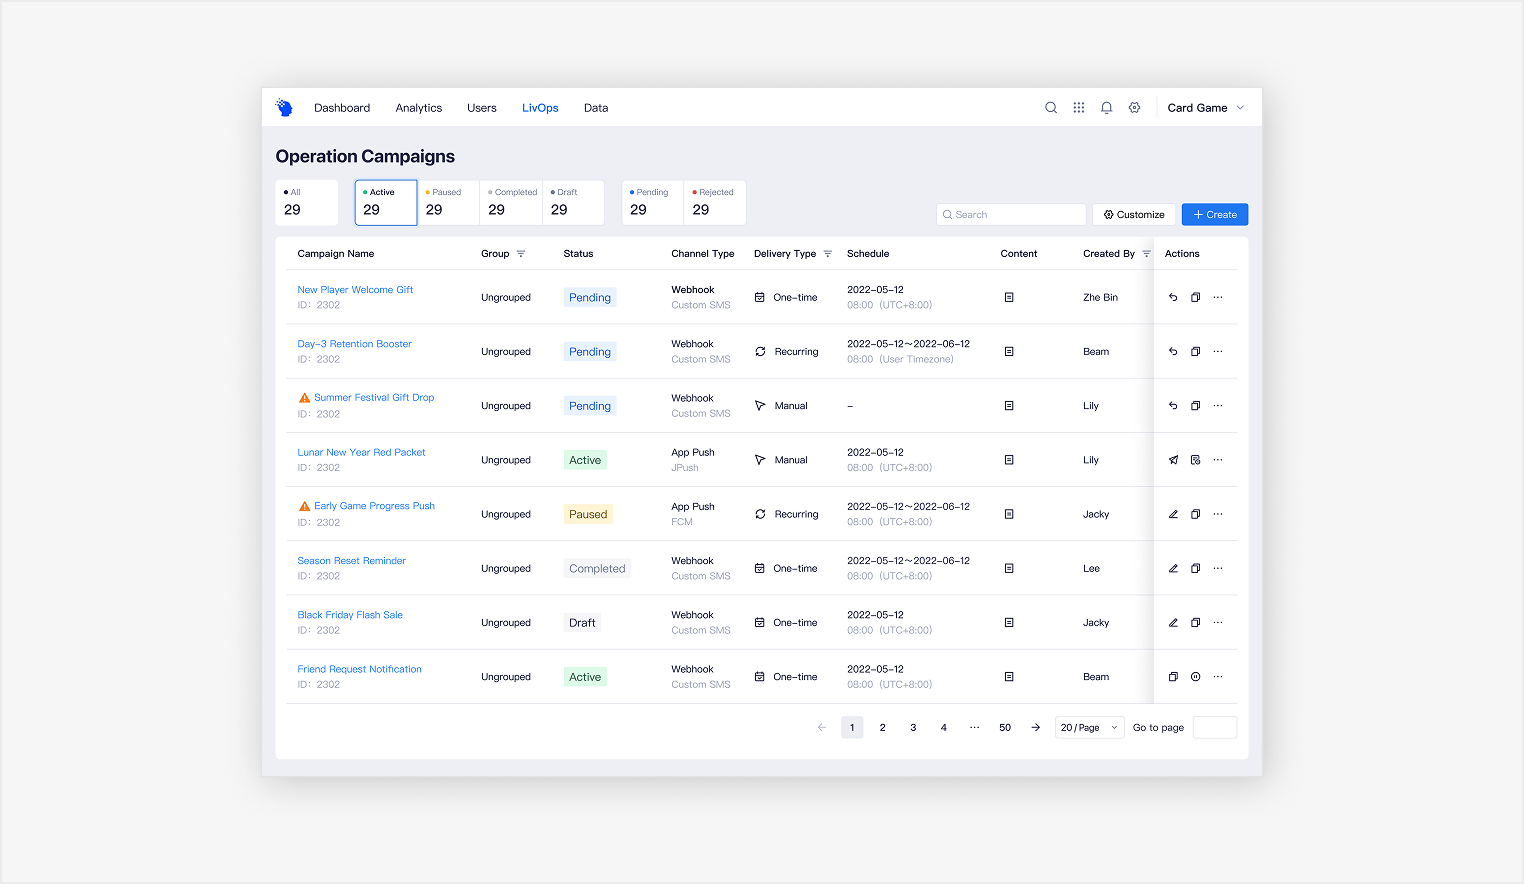1524x884 pixels.
Task: Open the apps grid icon in top bar
Action: coord(1079,108)
